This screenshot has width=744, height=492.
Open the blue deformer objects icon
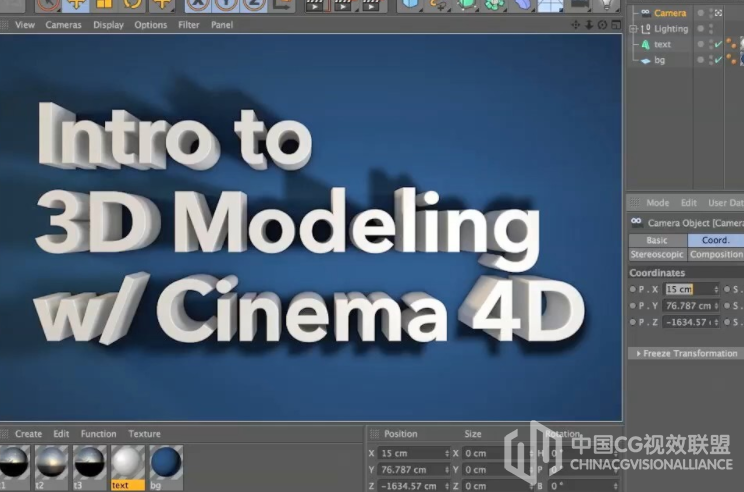(522, 5)
